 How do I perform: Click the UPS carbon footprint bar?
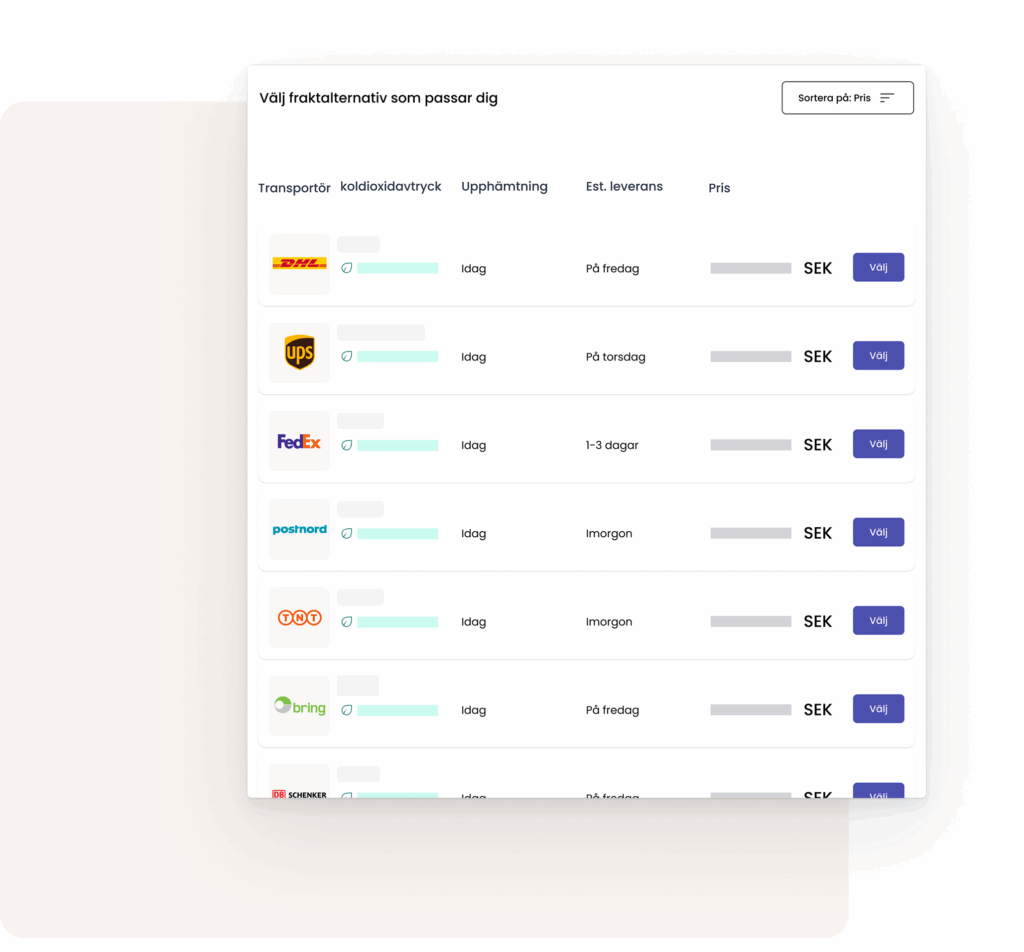[398, 357]
